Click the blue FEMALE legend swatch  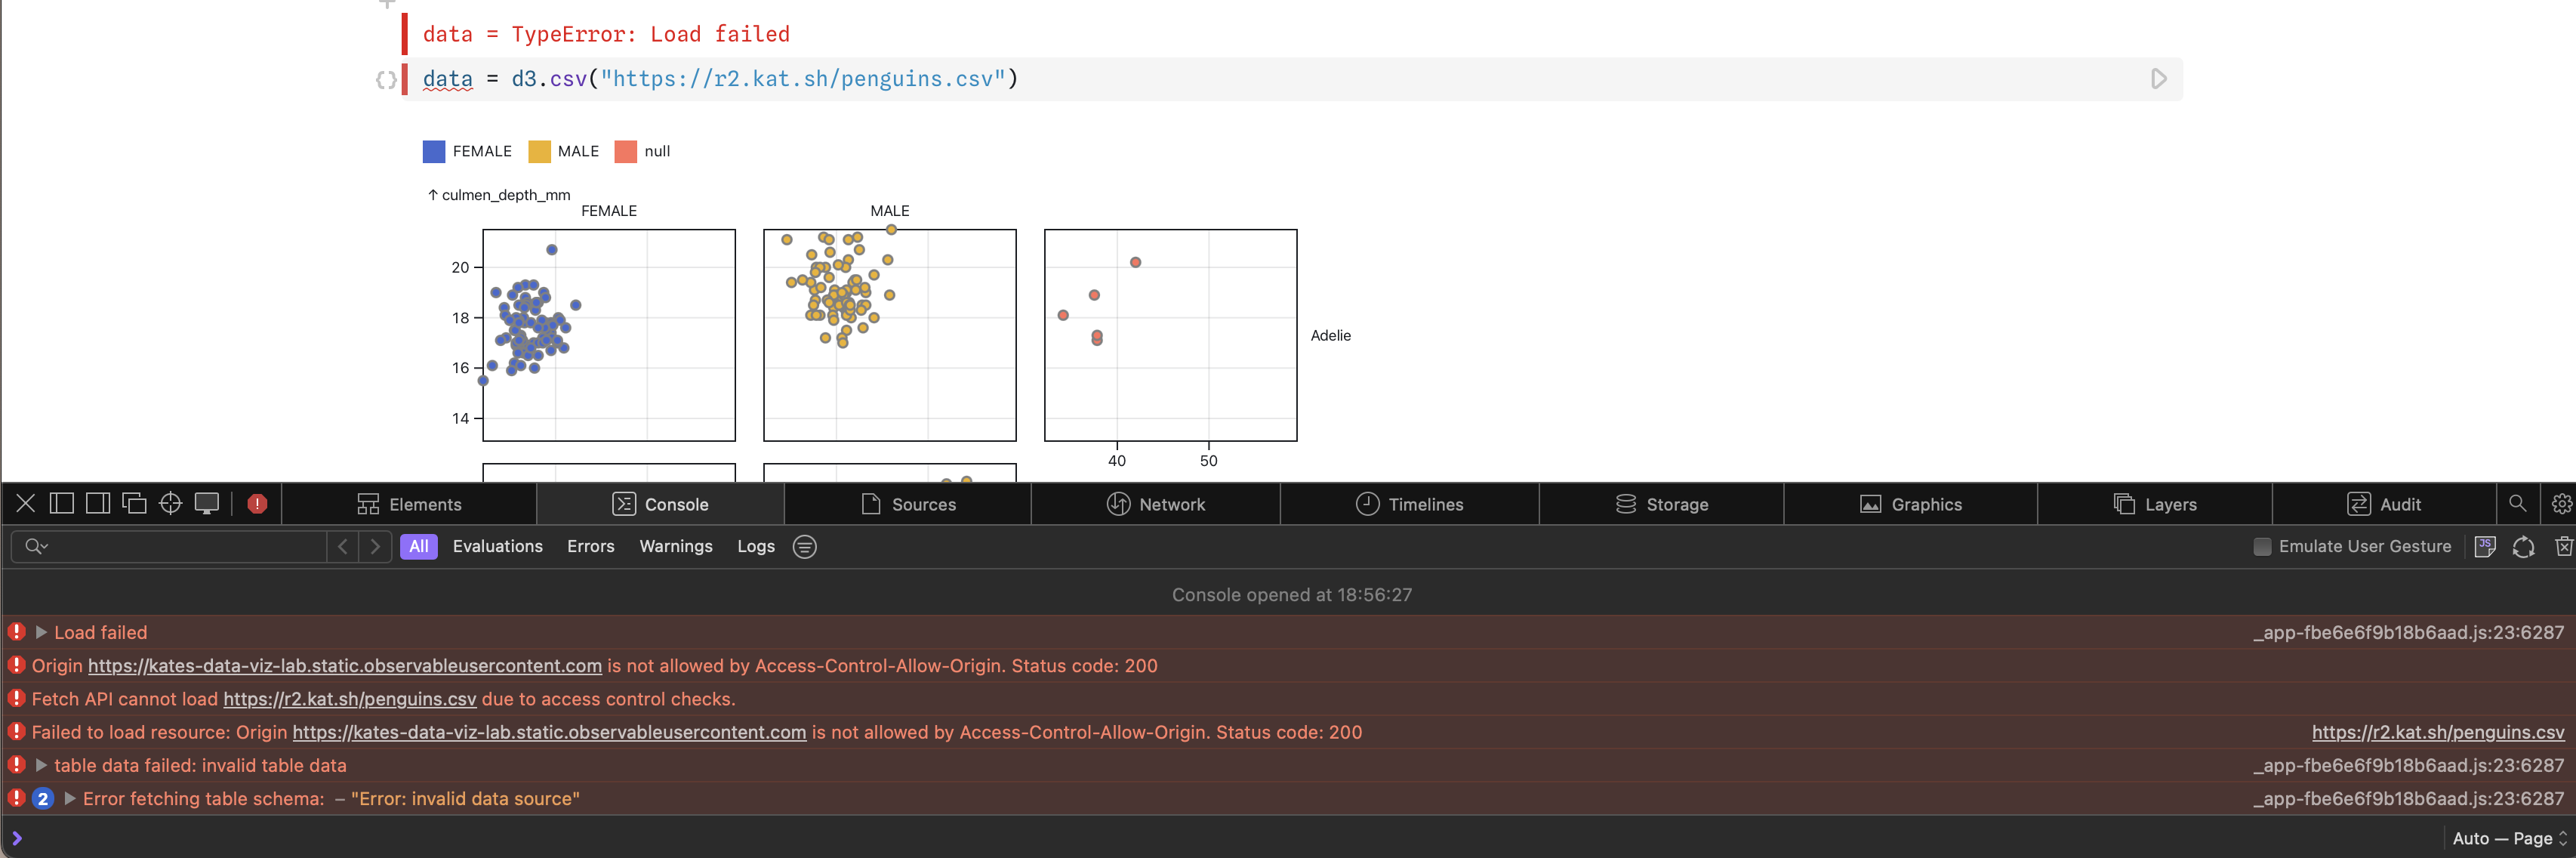click(434, 151)
